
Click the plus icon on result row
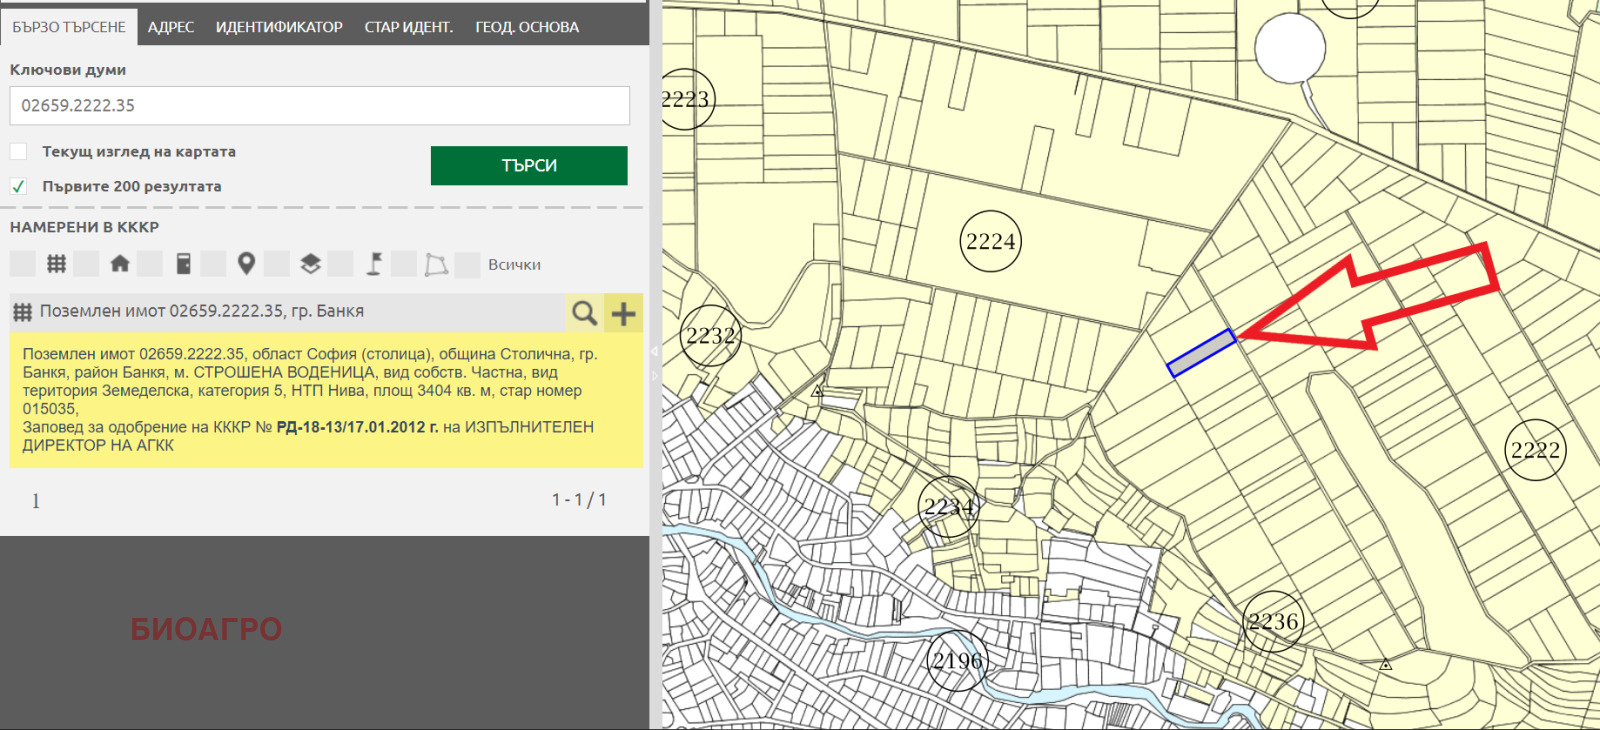624,313
